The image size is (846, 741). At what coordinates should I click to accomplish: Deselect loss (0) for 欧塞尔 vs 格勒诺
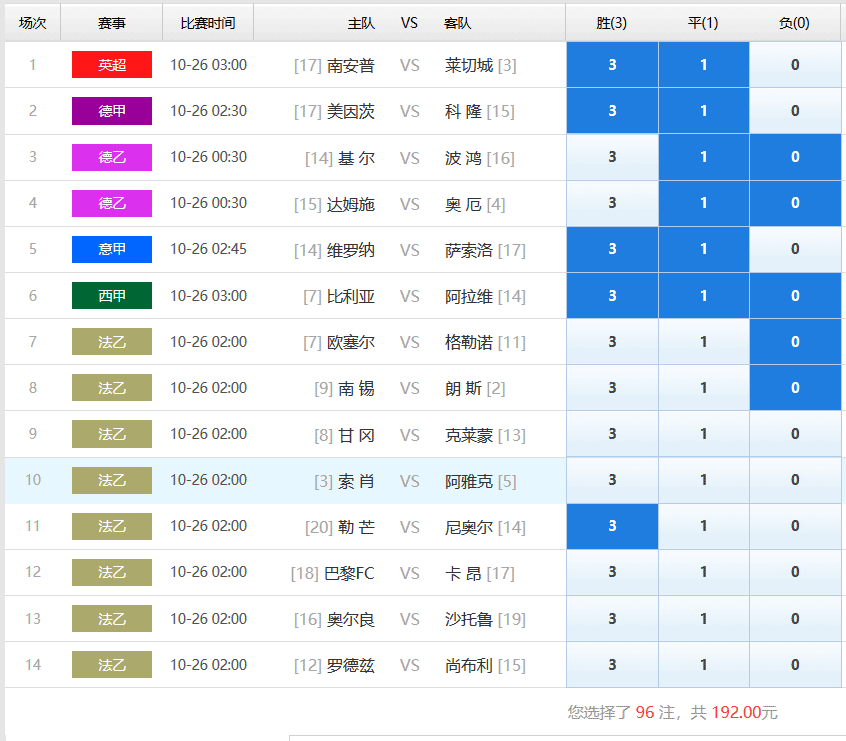(x=795, y=342)
